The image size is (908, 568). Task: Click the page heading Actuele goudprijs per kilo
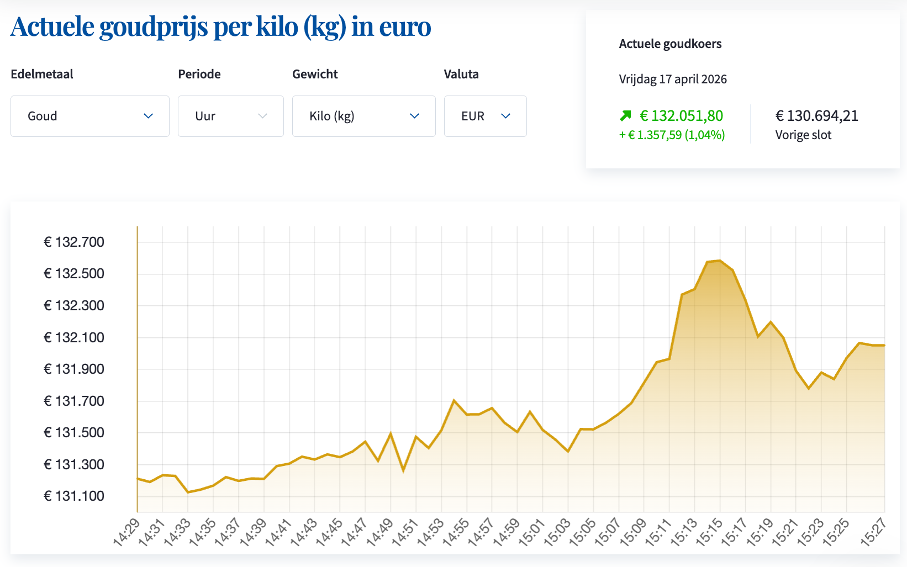pos(220,27)
